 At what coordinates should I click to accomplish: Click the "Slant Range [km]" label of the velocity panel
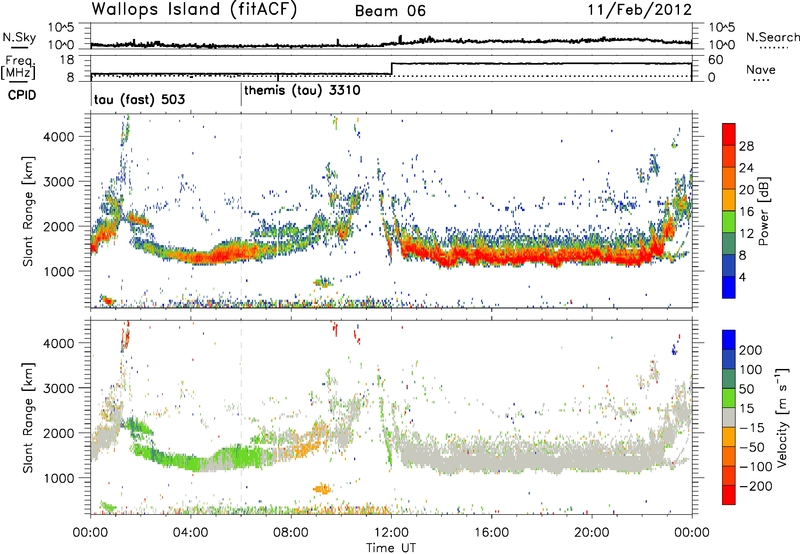pos(28,417)
